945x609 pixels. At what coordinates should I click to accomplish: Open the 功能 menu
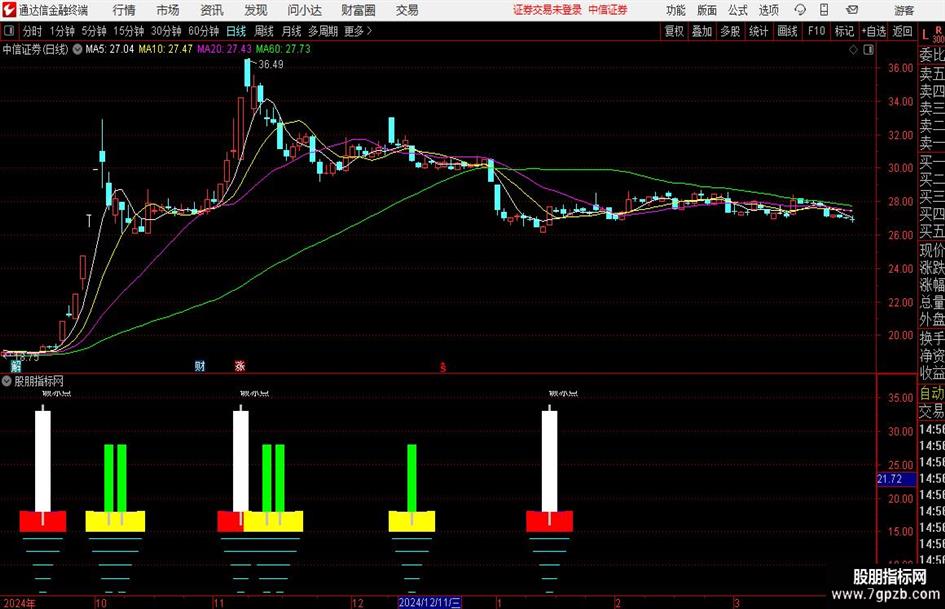point(676,10)
